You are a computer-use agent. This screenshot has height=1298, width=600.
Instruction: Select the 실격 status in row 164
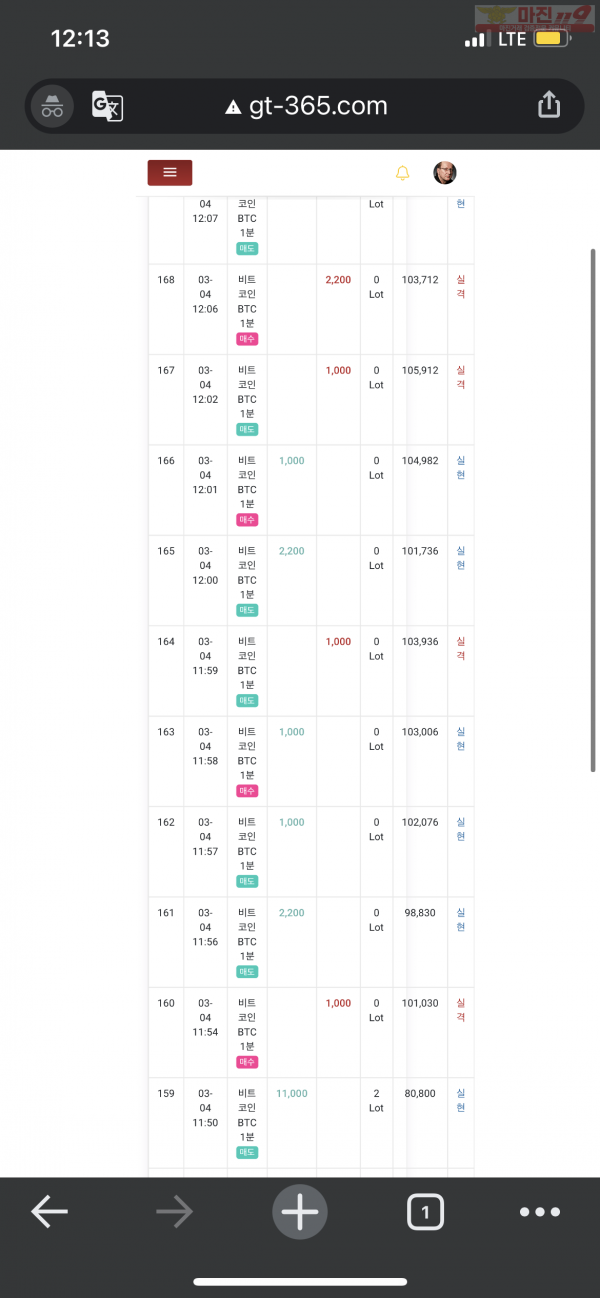(461, 649)
